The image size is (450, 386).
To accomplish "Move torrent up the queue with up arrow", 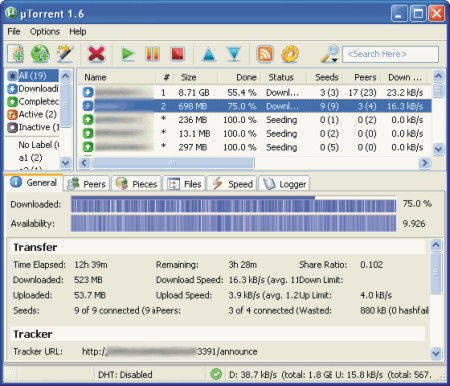I will pyautogui.click(x=209, y=54).
